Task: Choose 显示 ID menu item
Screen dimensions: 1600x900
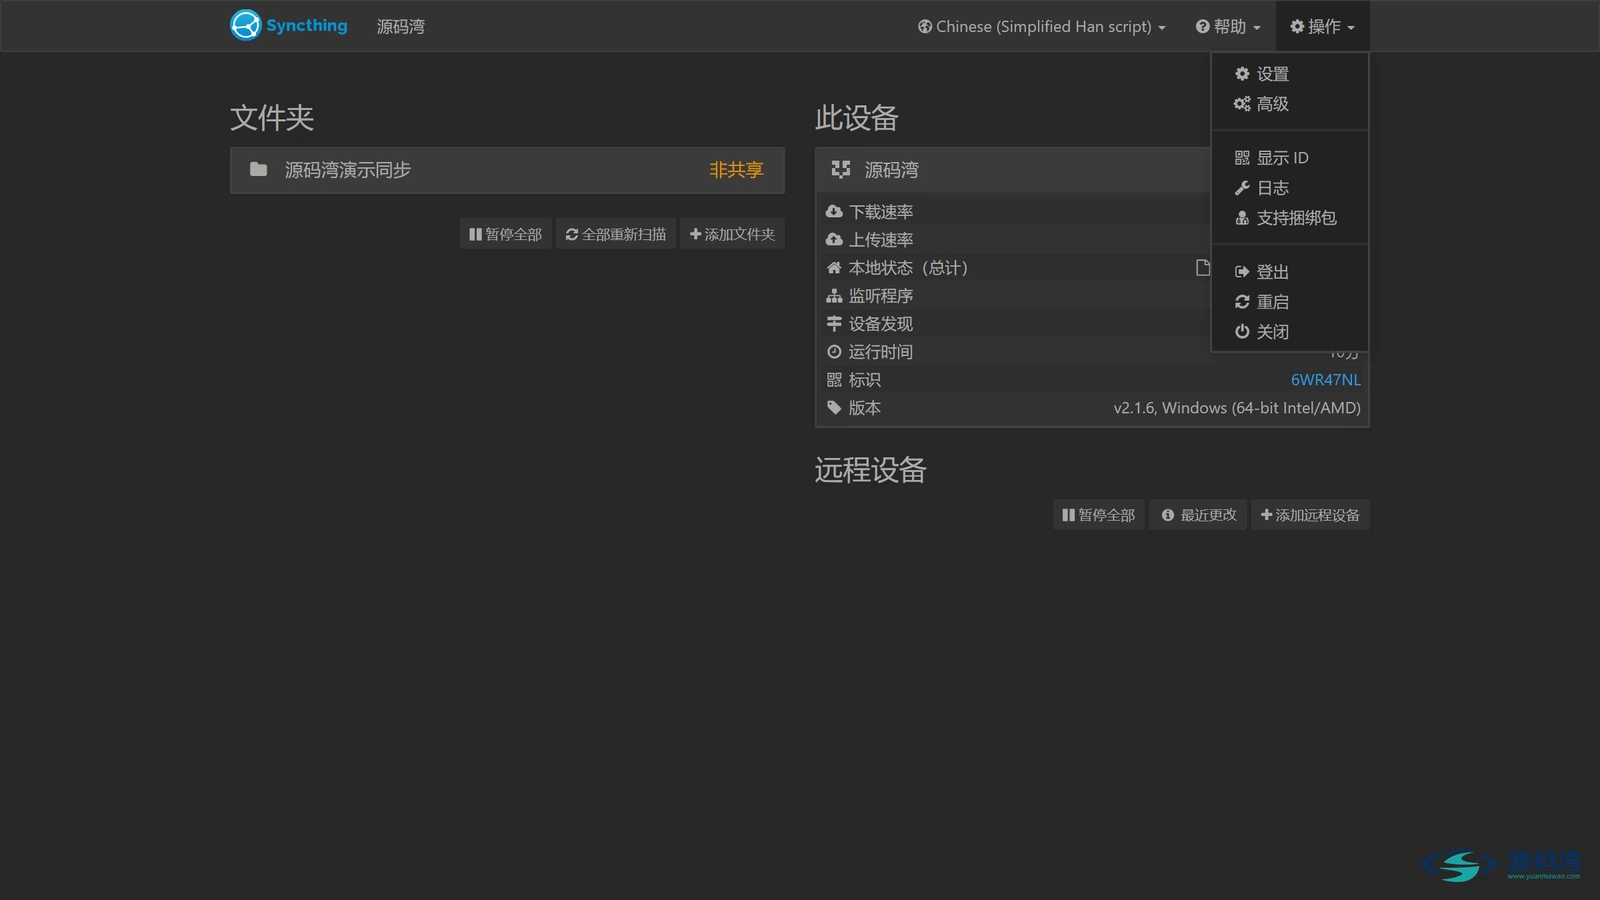Action: click(1289, 158)
